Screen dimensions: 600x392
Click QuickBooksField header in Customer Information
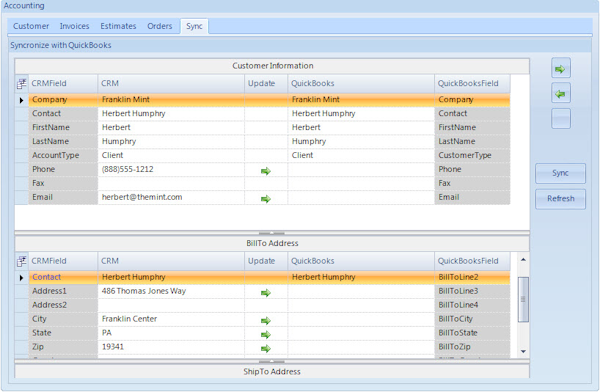tap(472, 83)
